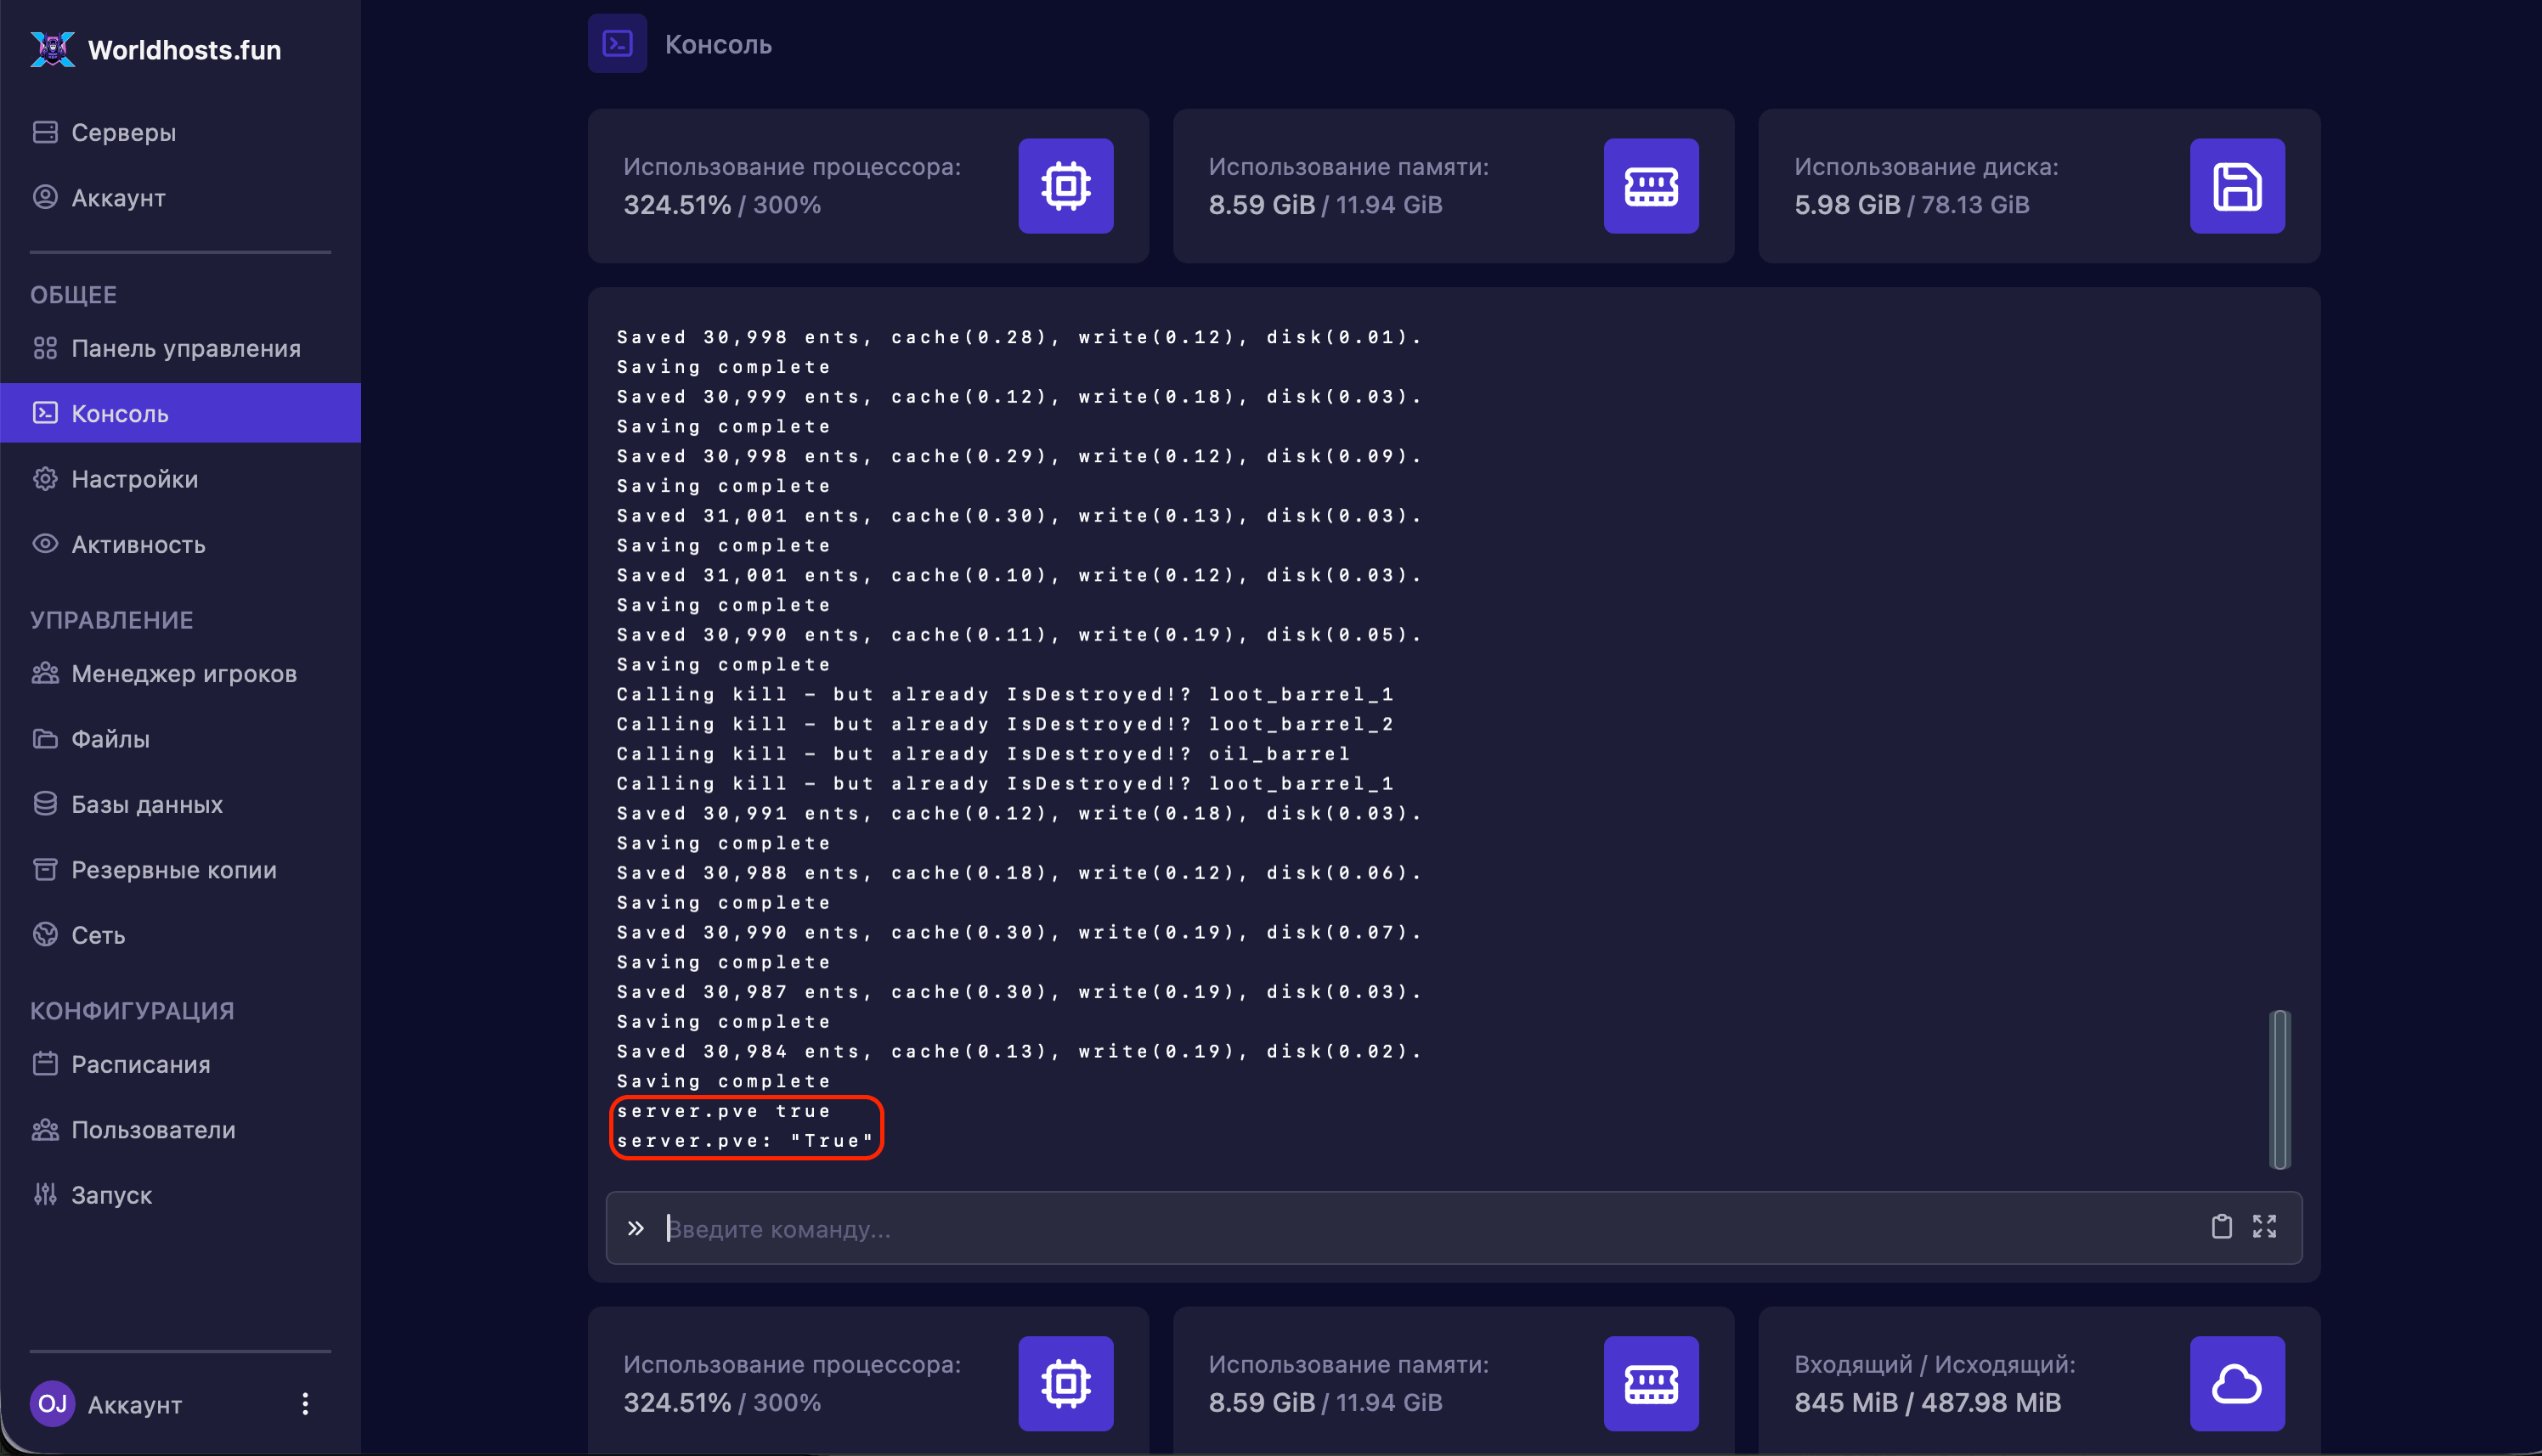This screenshot has width=2542, height=1456.
Task: Open Пользователи page
Action: tap(180, 1129)
